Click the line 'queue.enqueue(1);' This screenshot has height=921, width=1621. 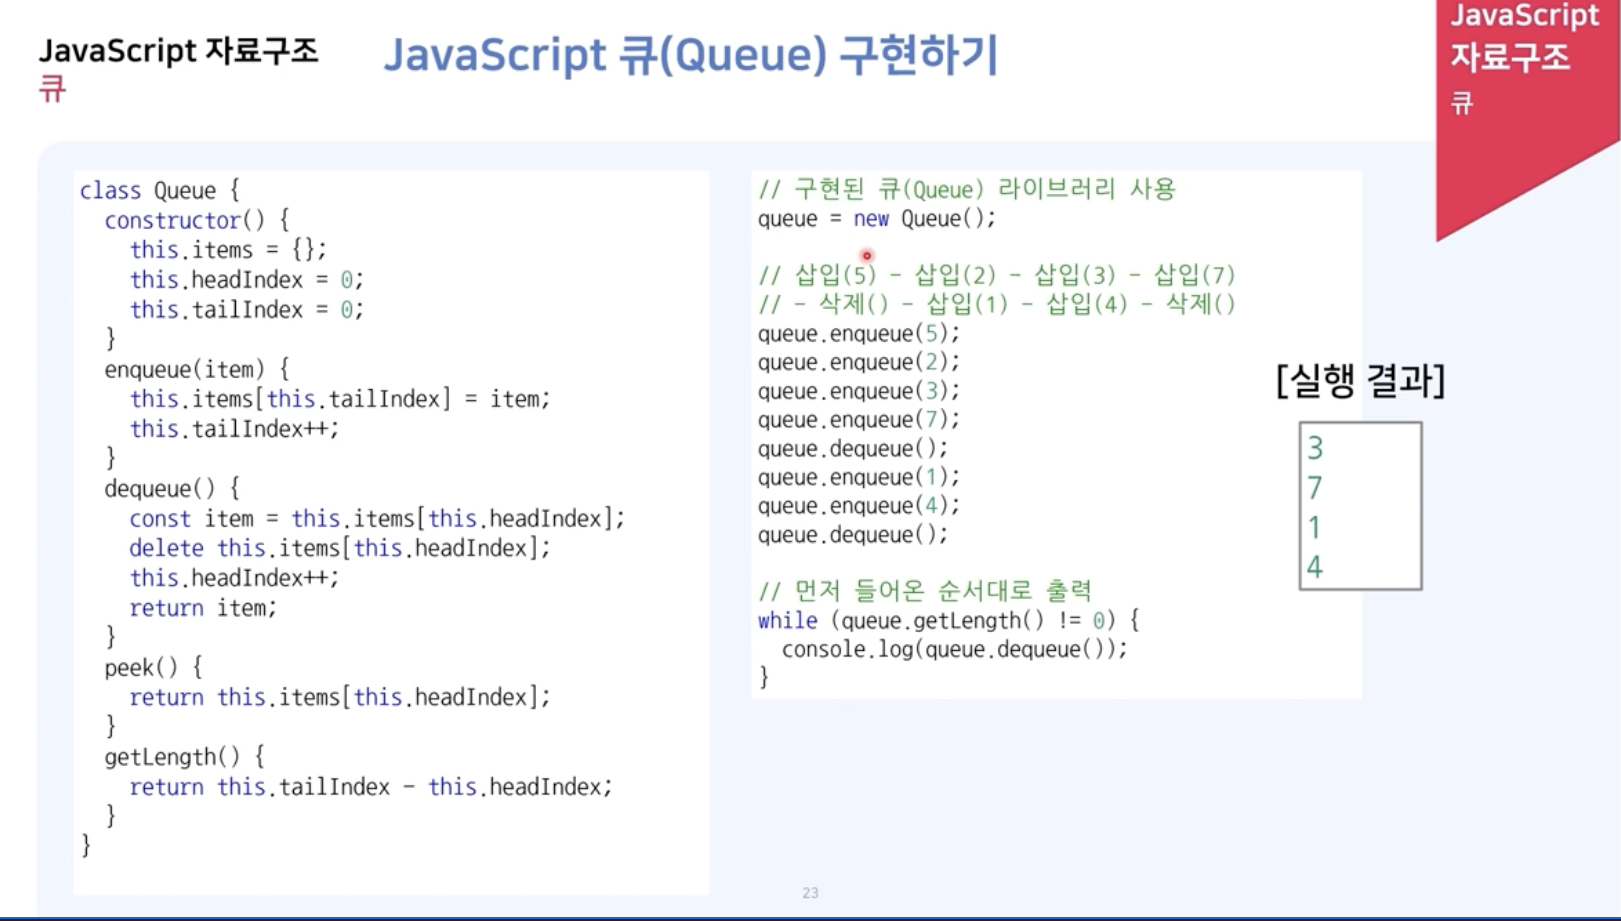click(859, 477)
